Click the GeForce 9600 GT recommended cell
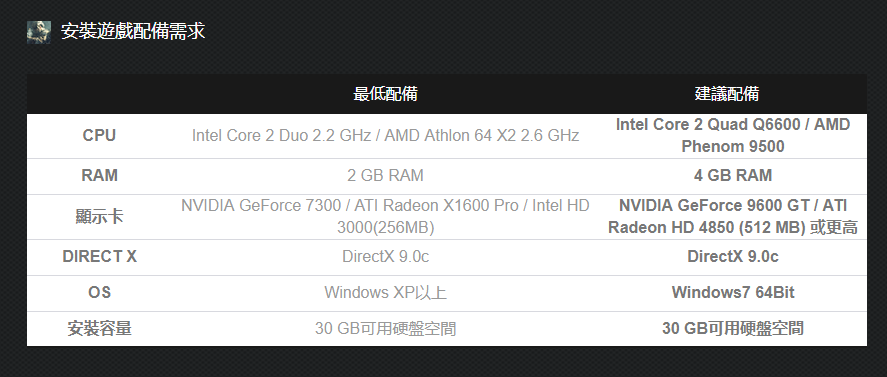This screenshot has height=377, width=887. pos(733,216)
